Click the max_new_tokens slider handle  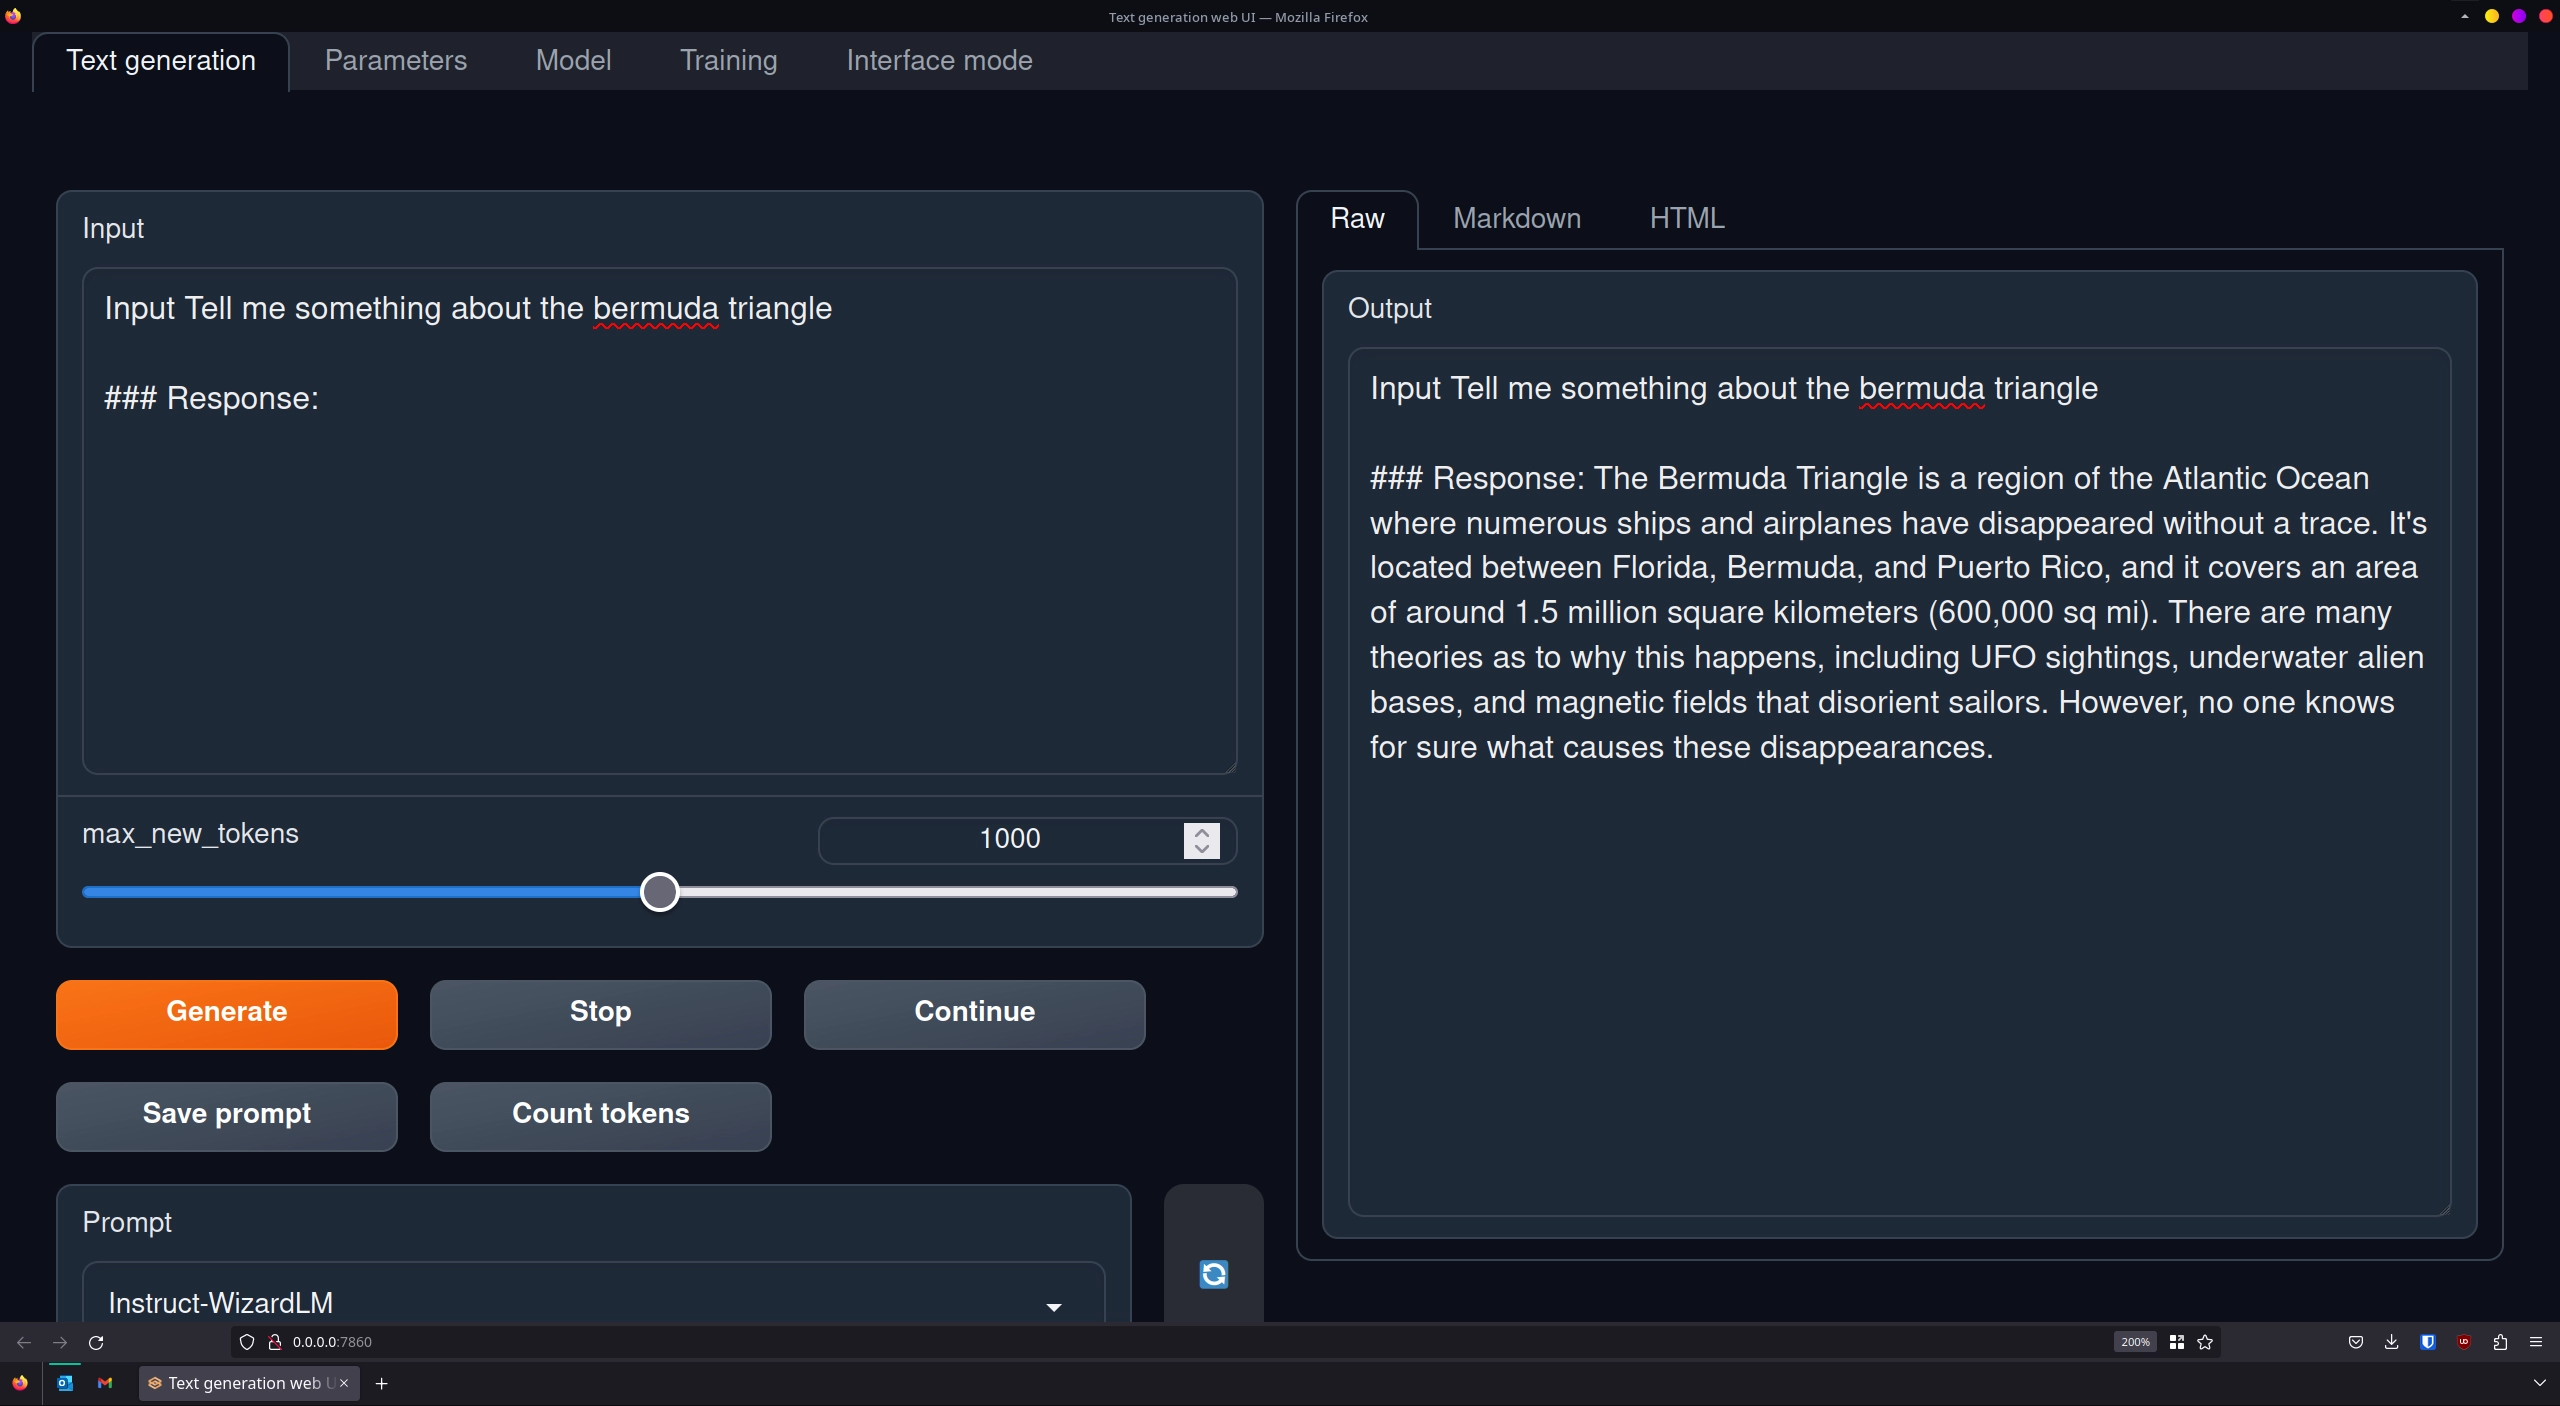tap(660, 891)
